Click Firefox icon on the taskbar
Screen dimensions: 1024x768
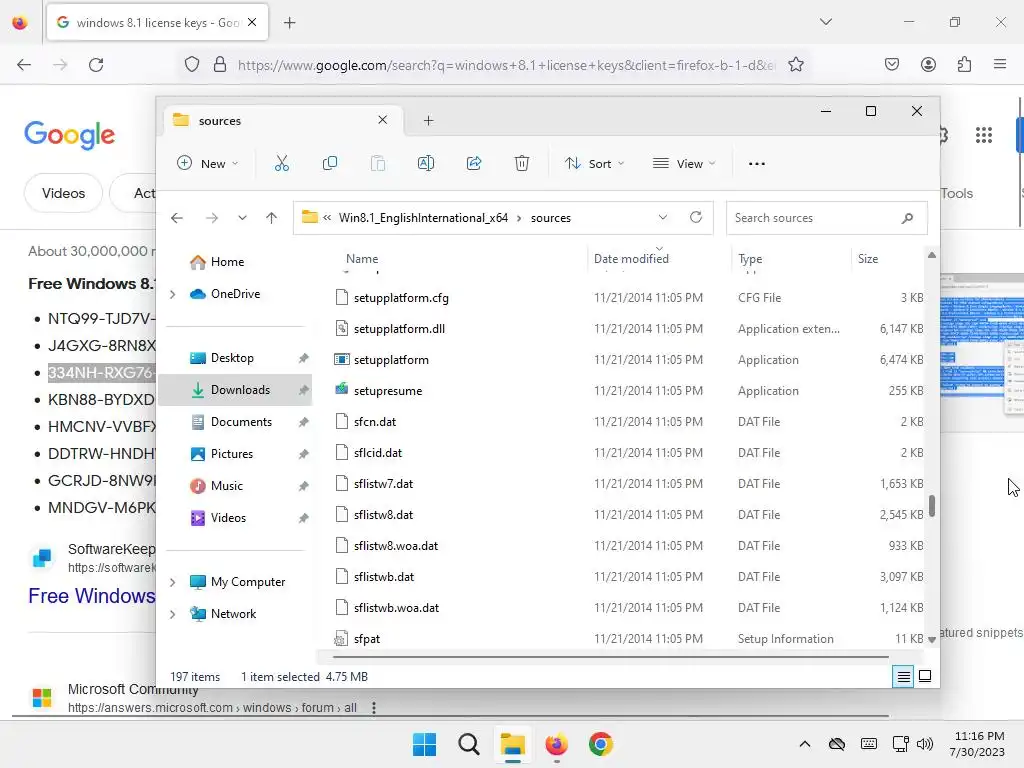556,744
